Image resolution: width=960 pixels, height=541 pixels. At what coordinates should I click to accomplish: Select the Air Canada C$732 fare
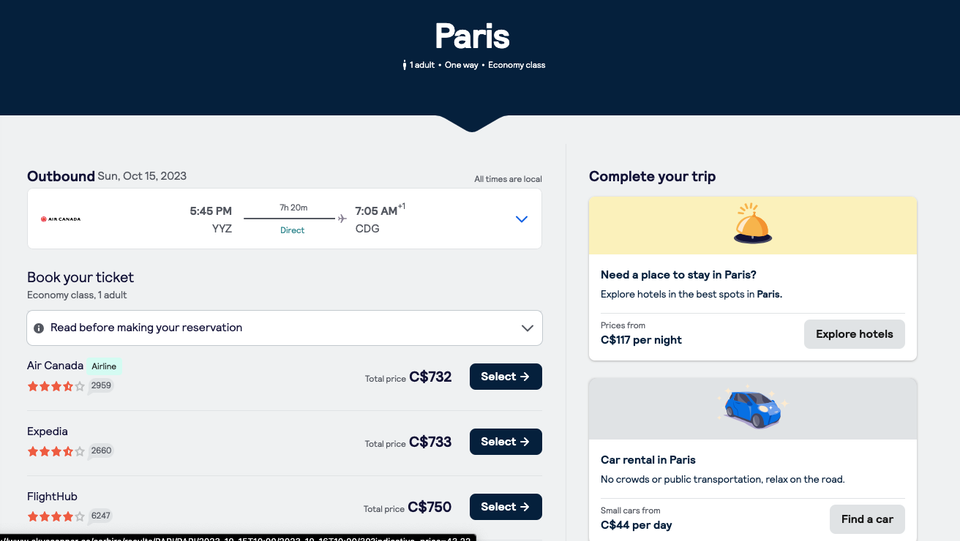[x=505, y=377]
